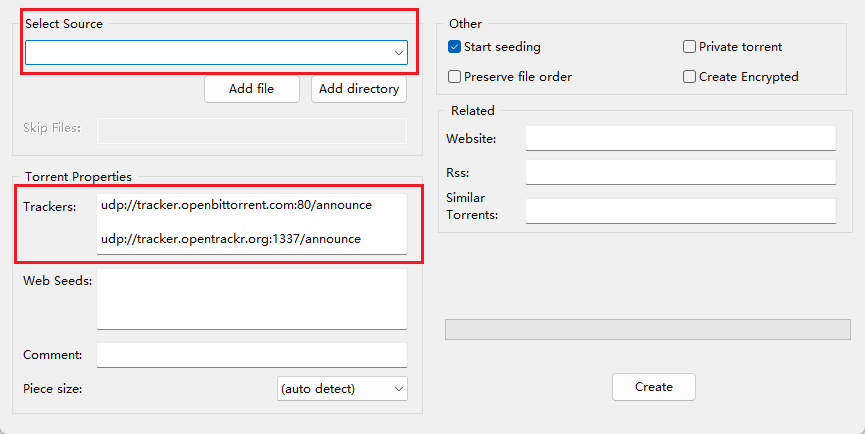
Task: Click the Similar Torrents input field
Action: (x=680, y=211)
